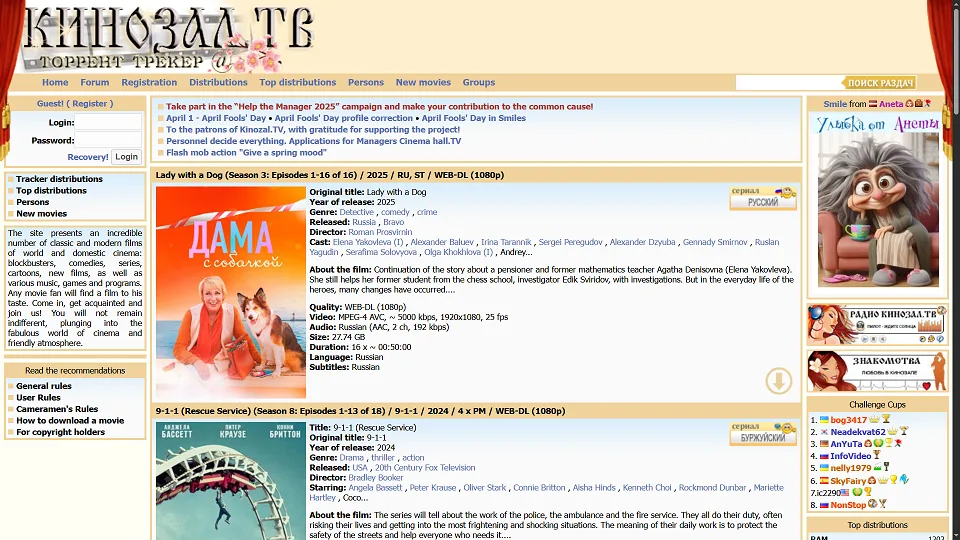
Task: Open Cameramen's Rules link
Action: 57,409
